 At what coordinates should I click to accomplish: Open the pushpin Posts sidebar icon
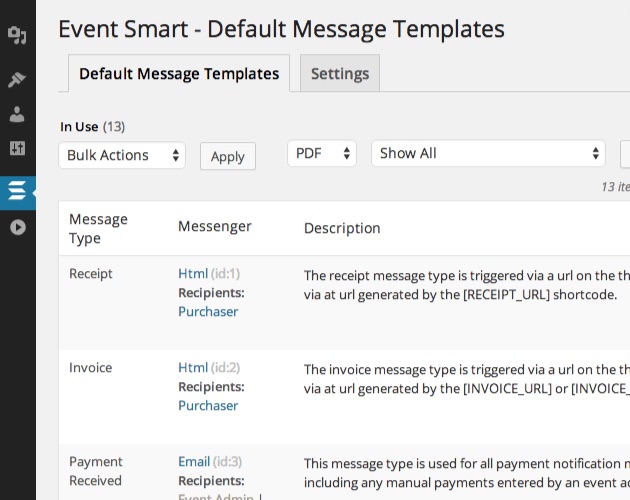[x=17, y=80]
